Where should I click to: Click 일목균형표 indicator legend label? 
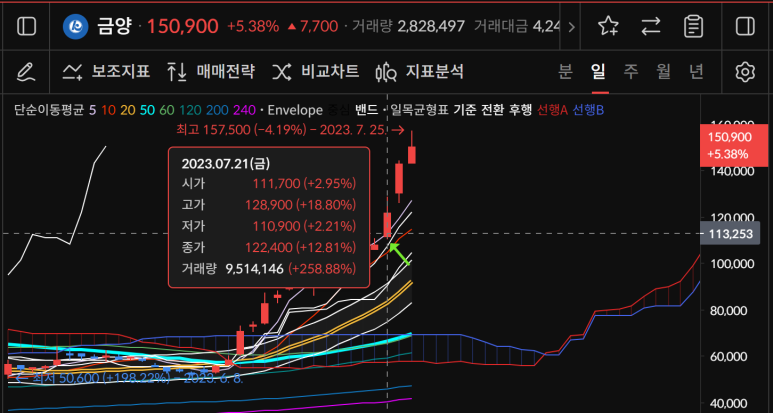(x=420, y=110)
